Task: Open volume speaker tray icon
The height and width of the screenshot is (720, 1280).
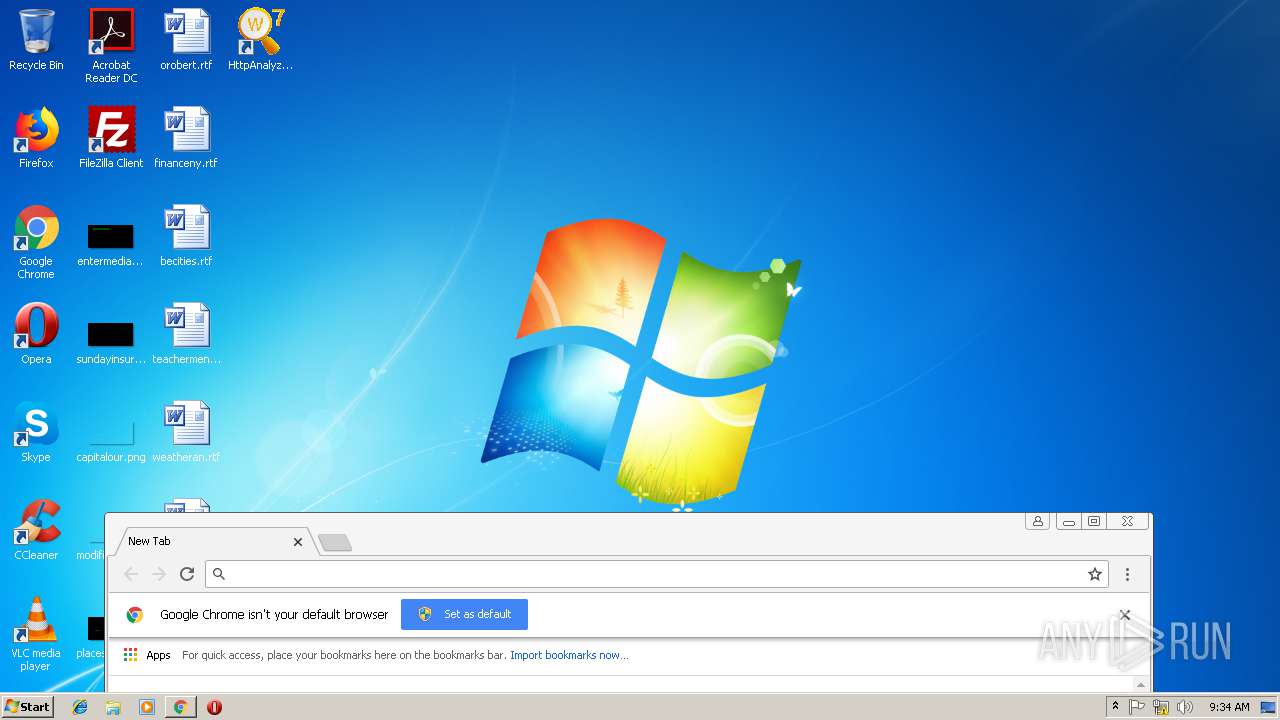Action: pos(1185,707)
